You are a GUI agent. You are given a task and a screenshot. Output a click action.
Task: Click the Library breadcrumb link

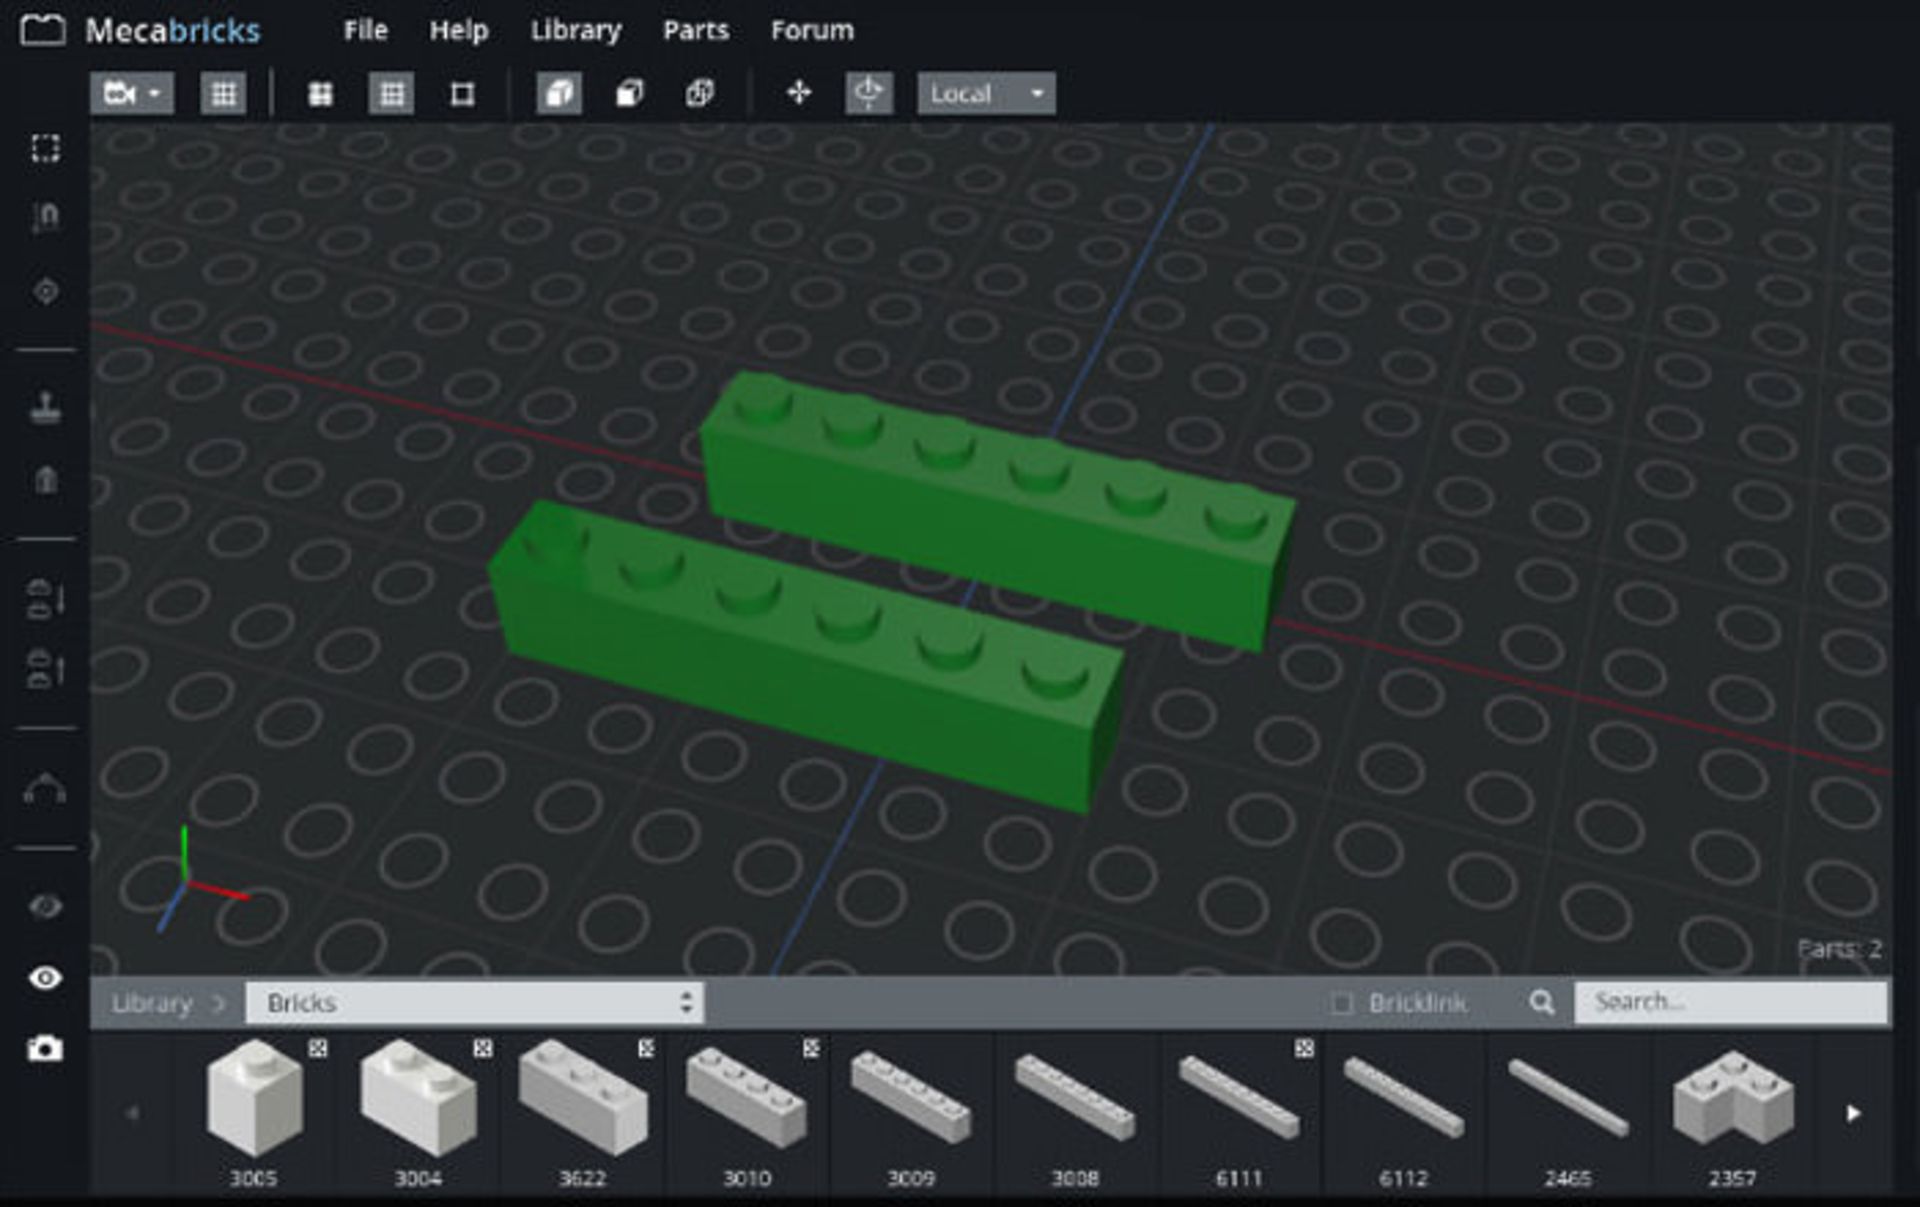[x=150, y=1004]
